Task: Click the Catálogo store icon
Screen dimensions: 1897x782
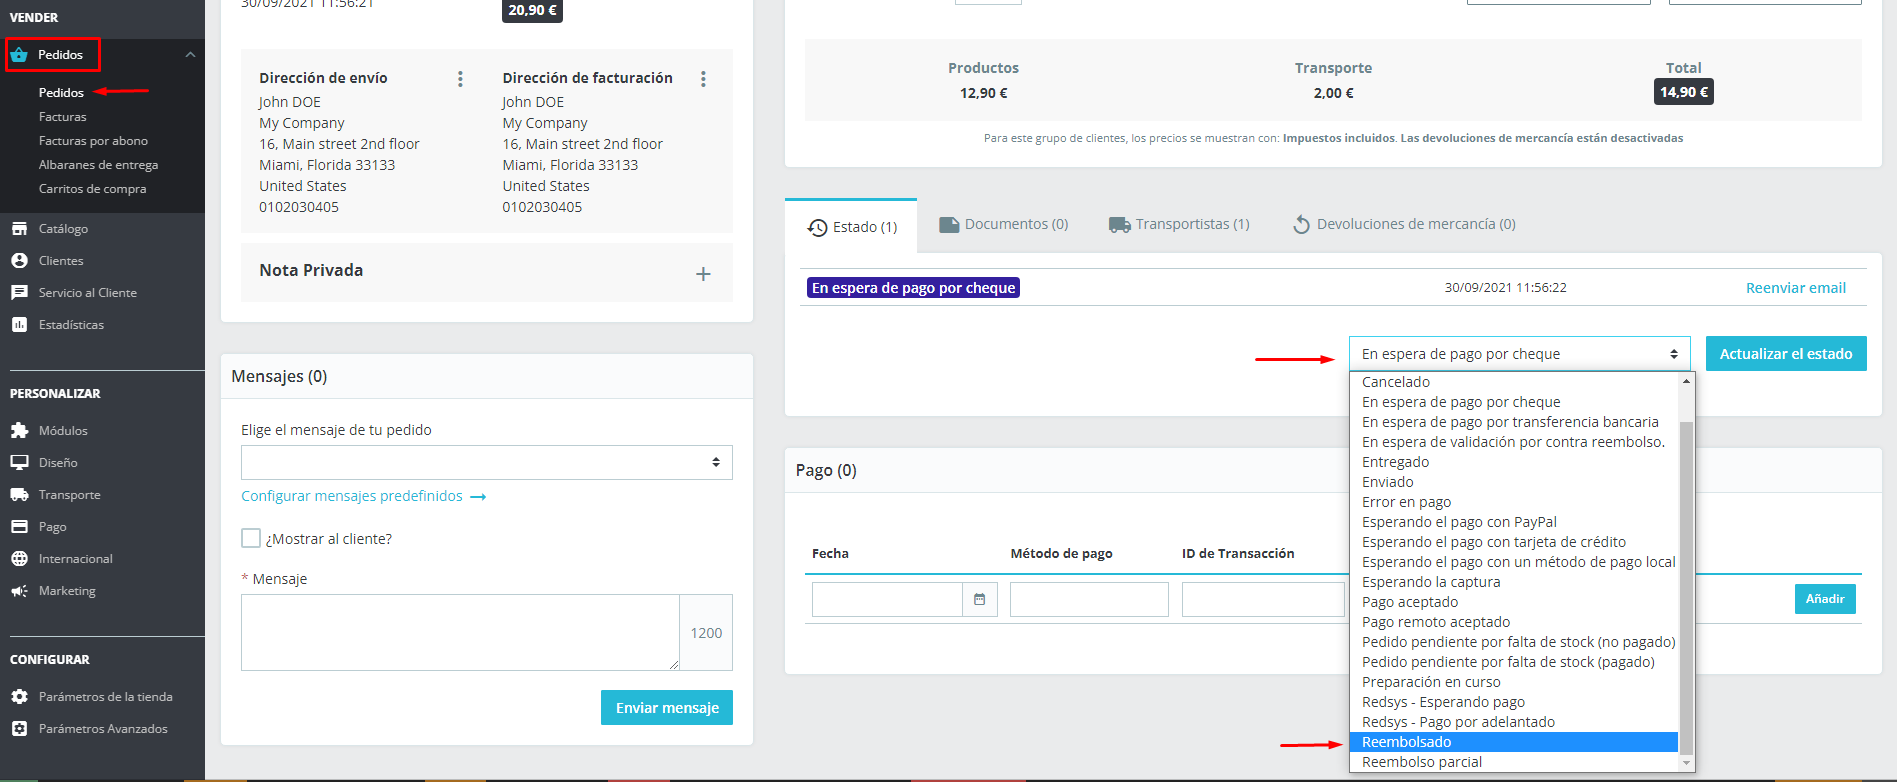Action: tap(19, 229)
